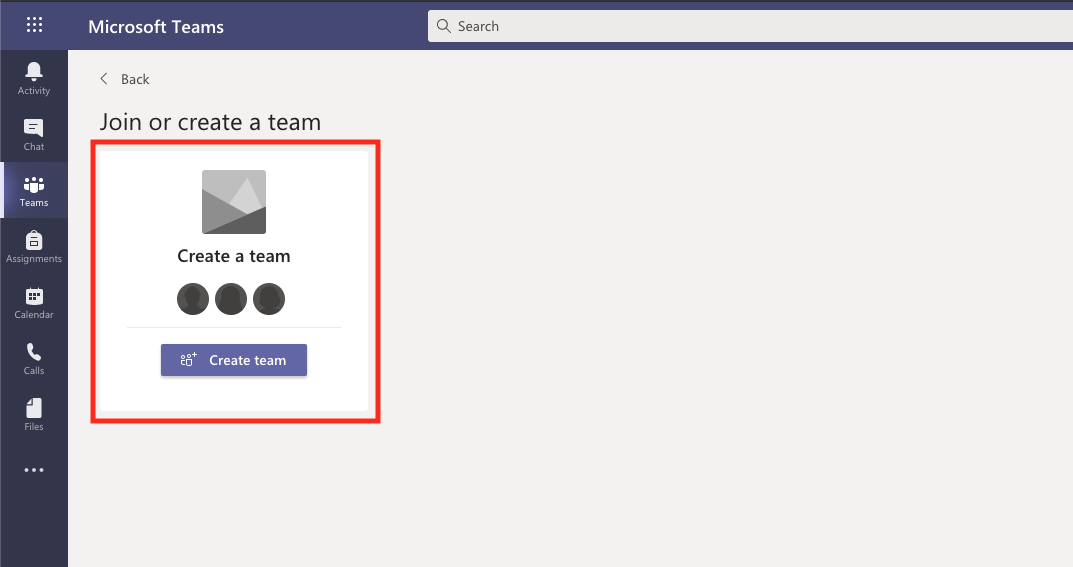
Task: Click the 'Join or create a team' heading
Action: click(210, 122)
